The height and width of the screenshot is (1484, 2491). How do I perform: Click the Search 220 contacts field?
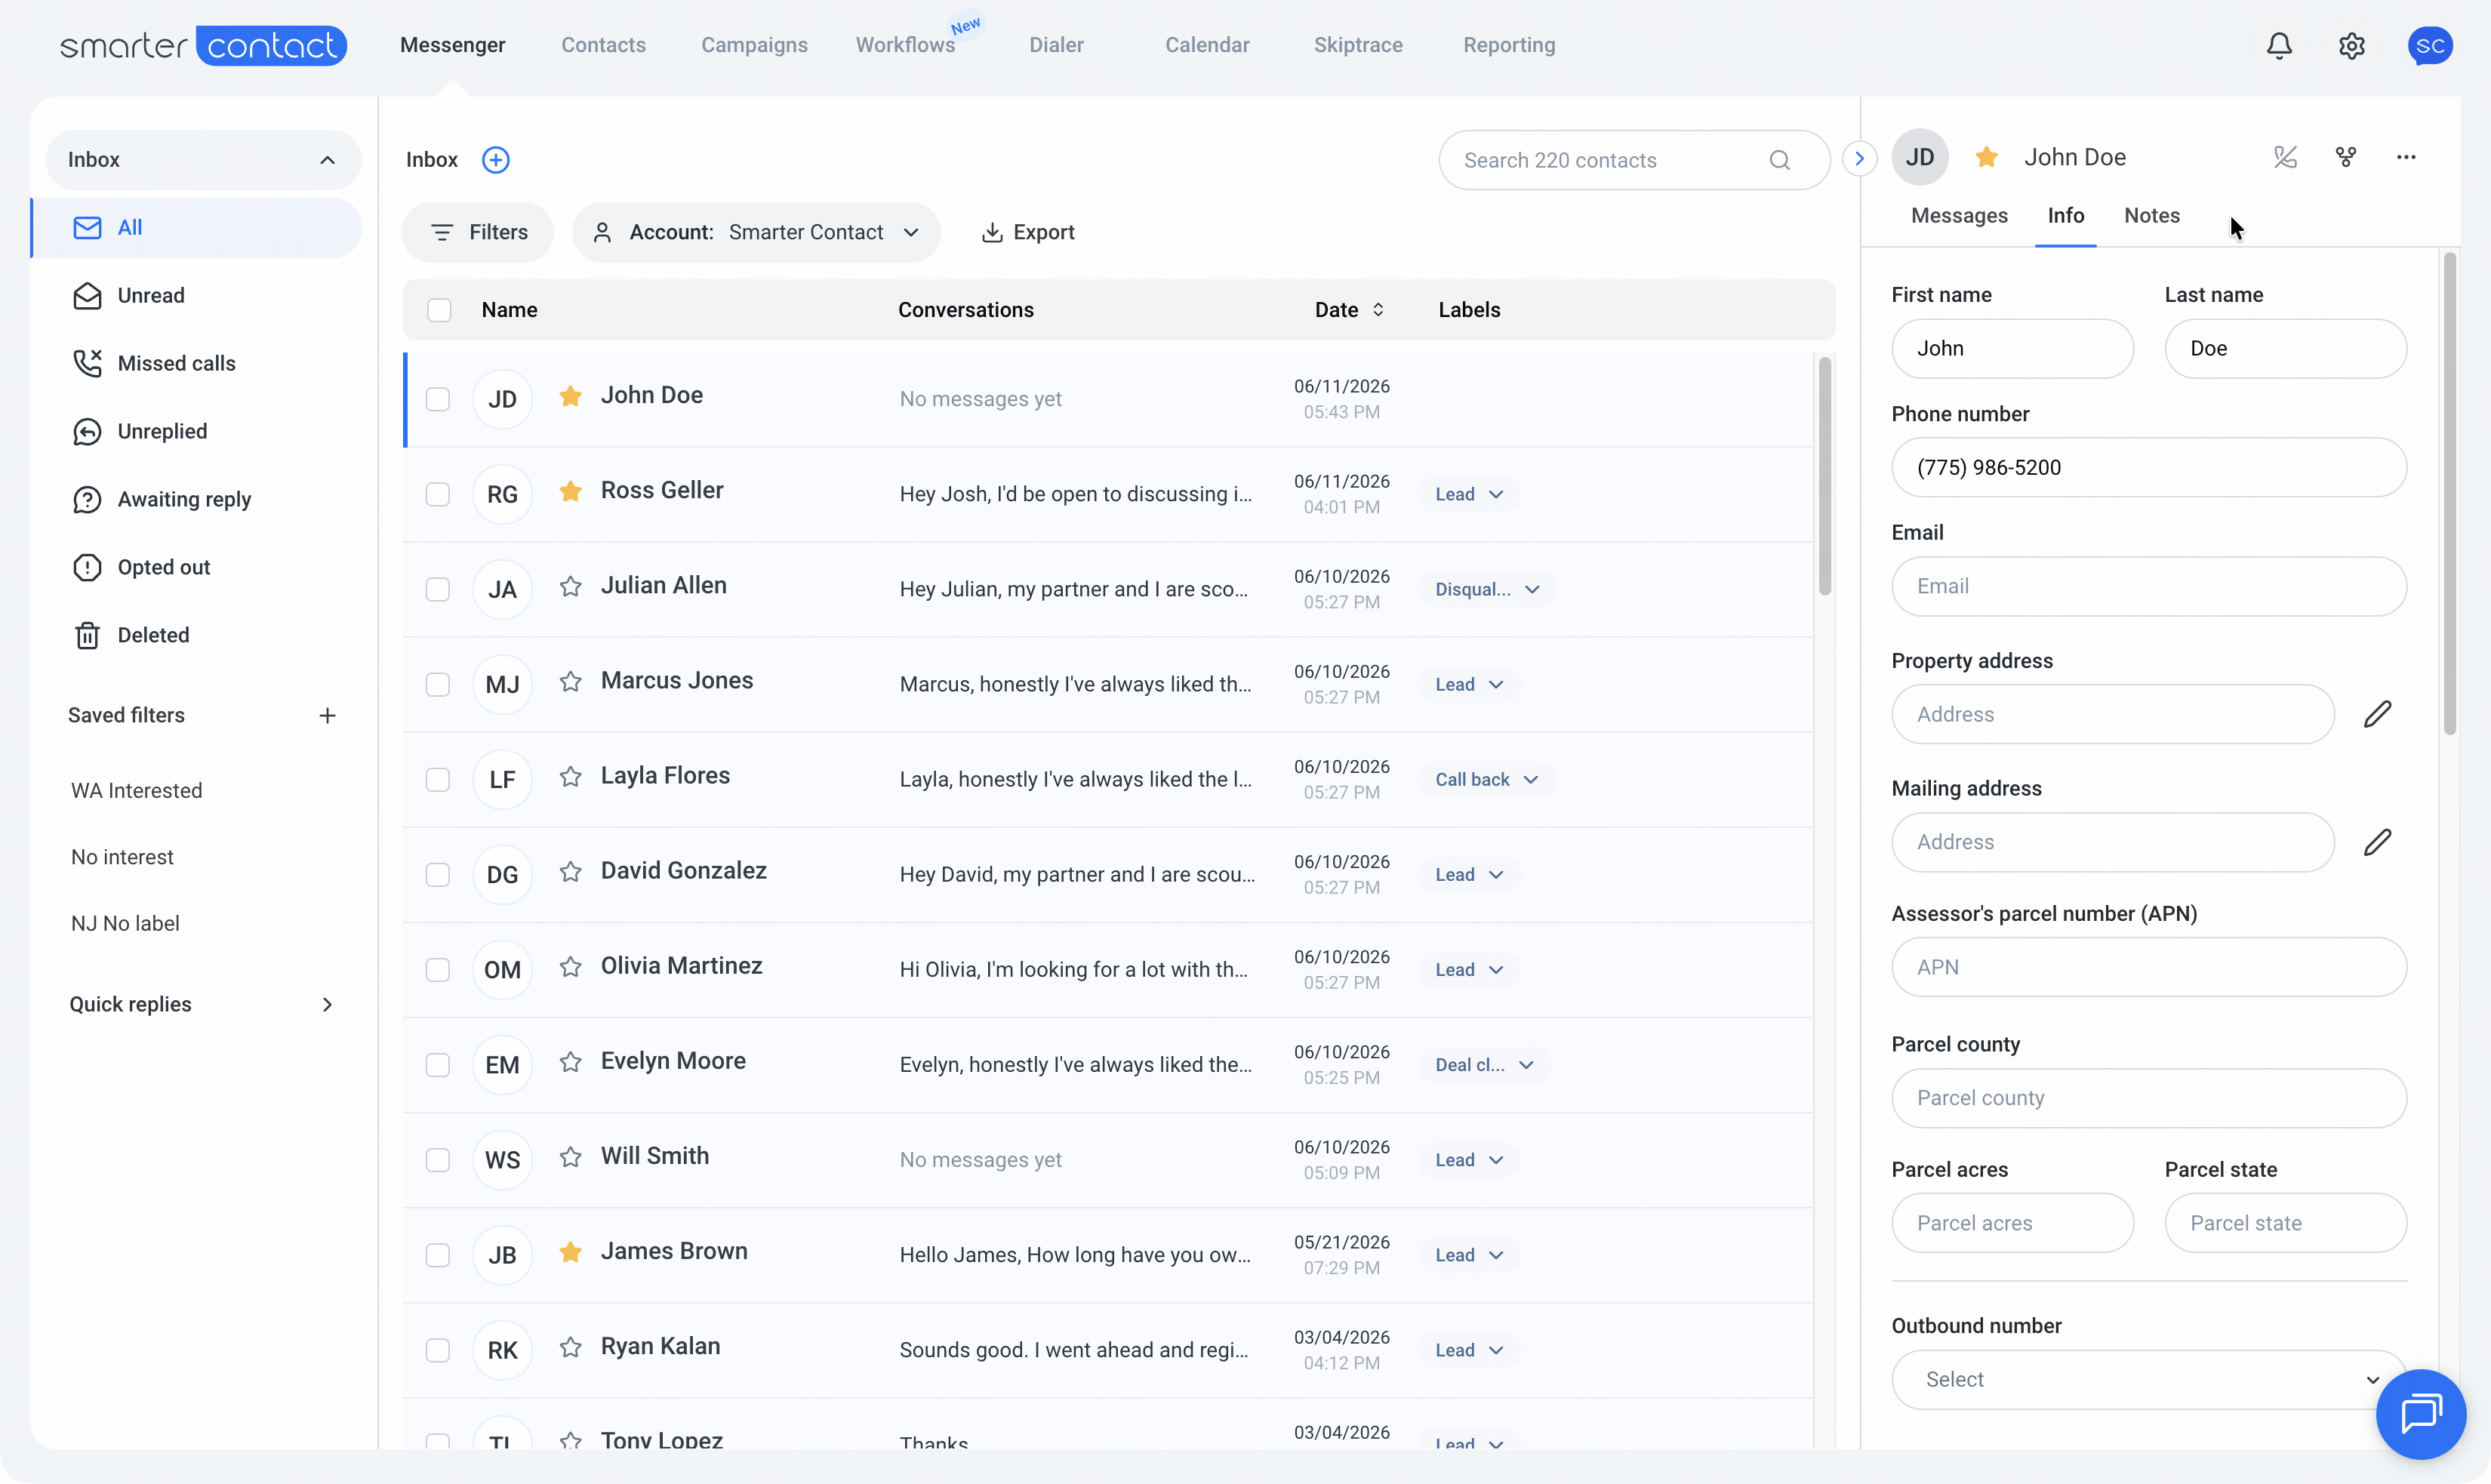pyautogui.click(x=1634, y=160)
